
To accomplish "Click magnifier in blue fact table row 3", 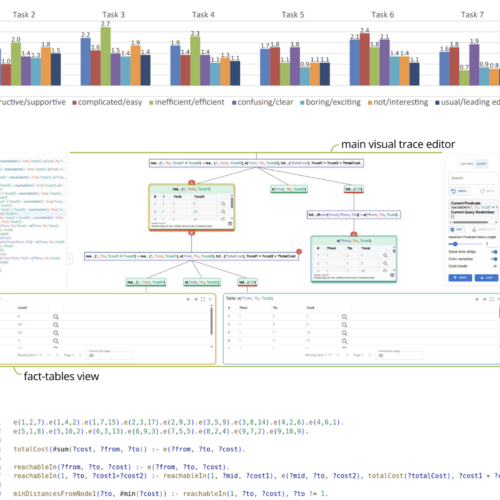I will 344,333.
